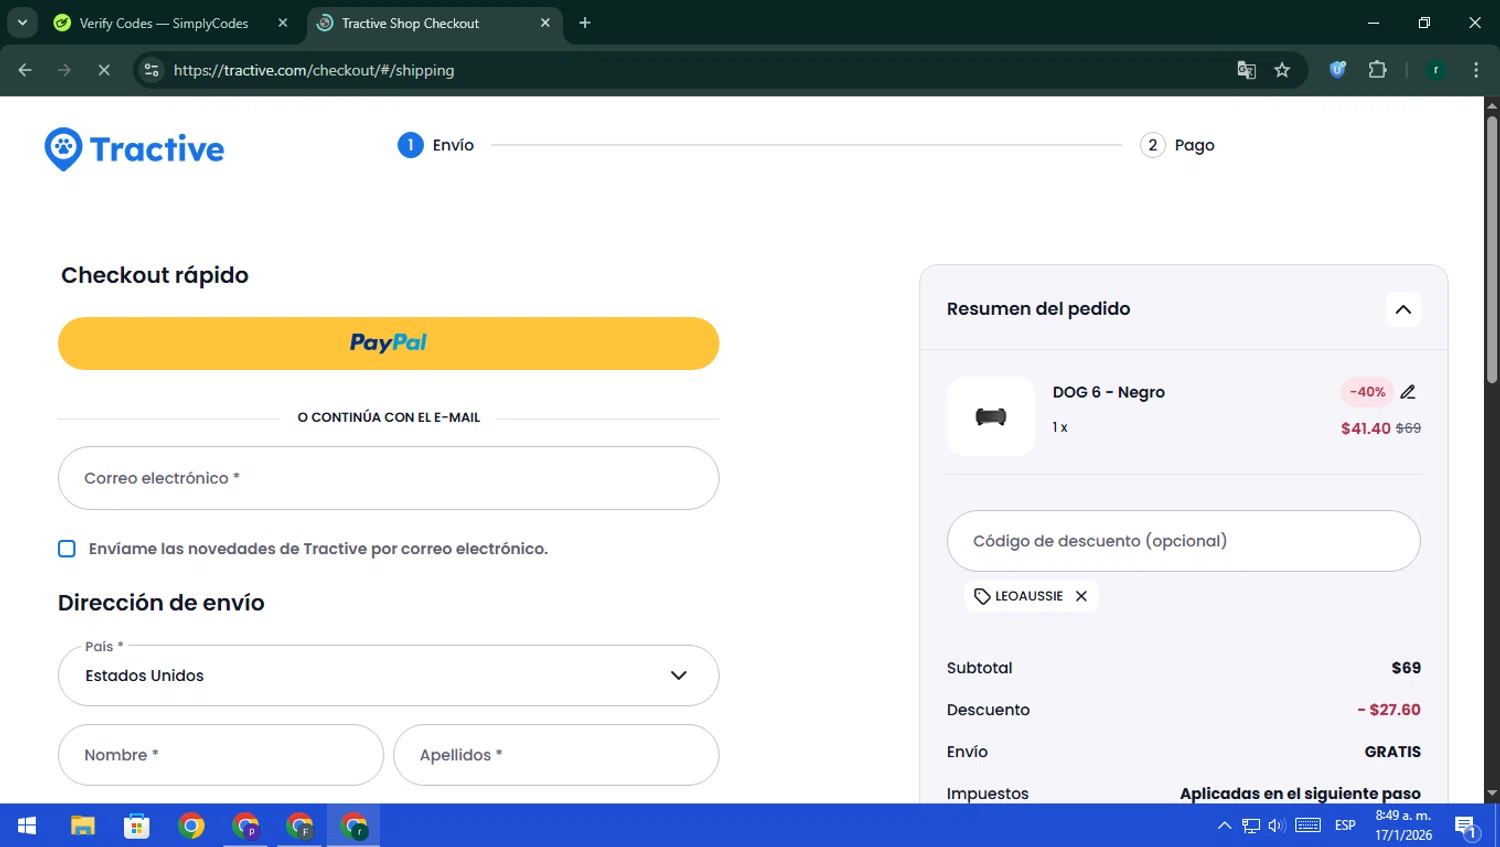Open Microsoft Store from taskbar
Image resolution: width=1500 pixels, height=847 pixels.
[137, 826]
